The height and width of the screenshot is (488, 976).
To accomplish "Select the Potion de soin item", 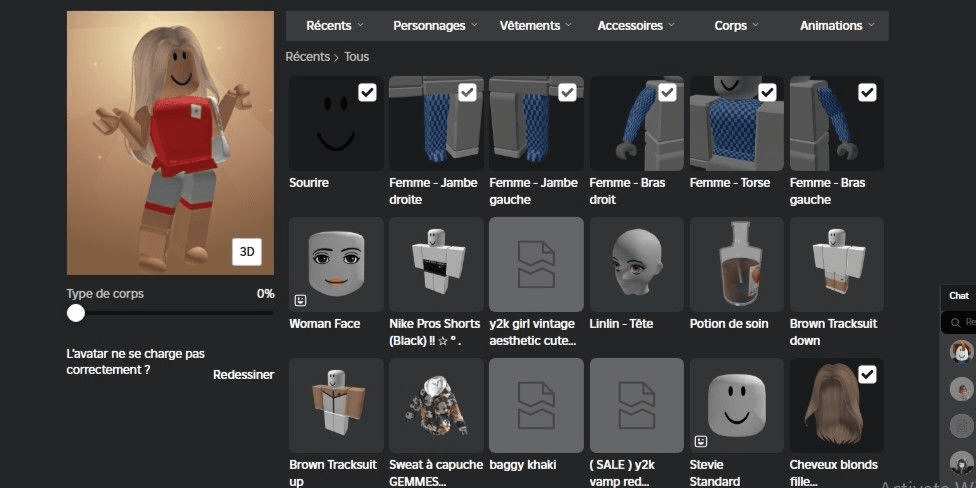I will pyautogui.click(x=736, y=265).
